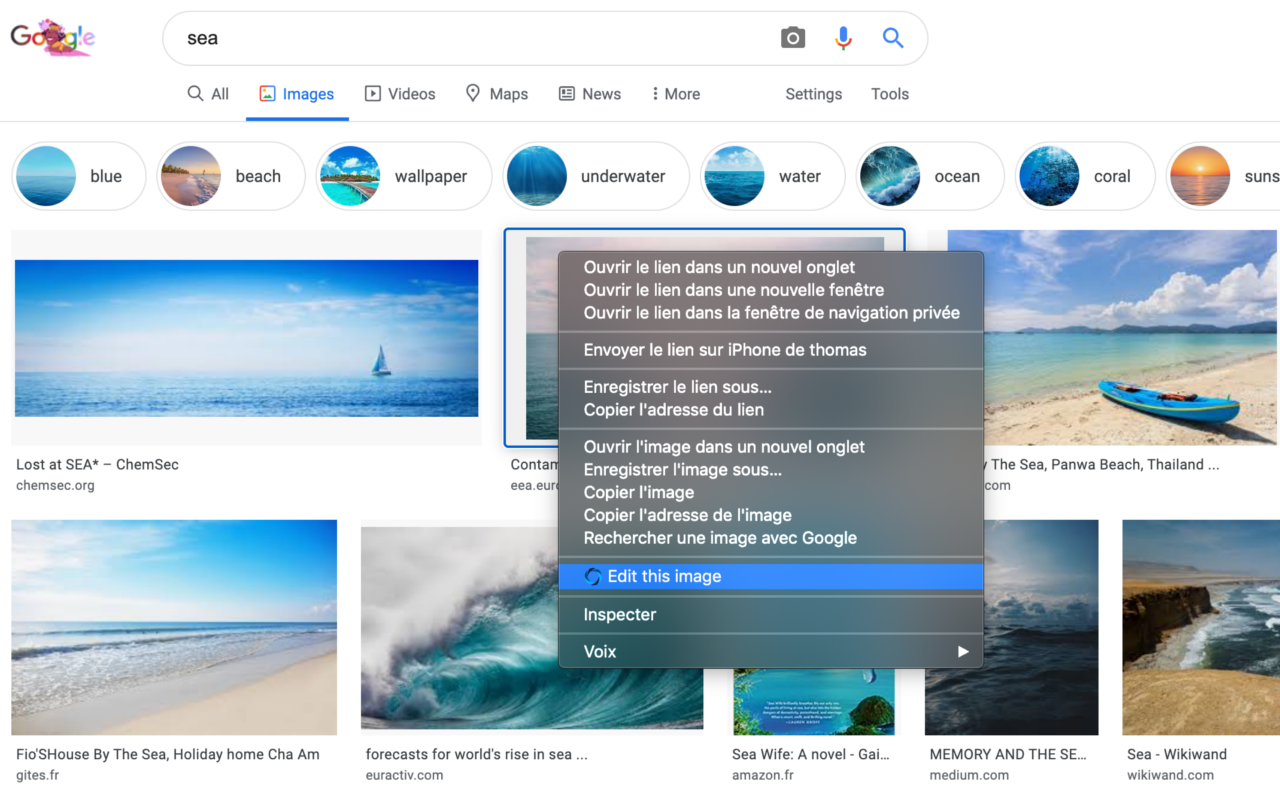The width and height of the screenshot is (1280, 800).
Task: Select 'Ouvrir l'image dans un nouvel onglet'
Action: [771, 447]
